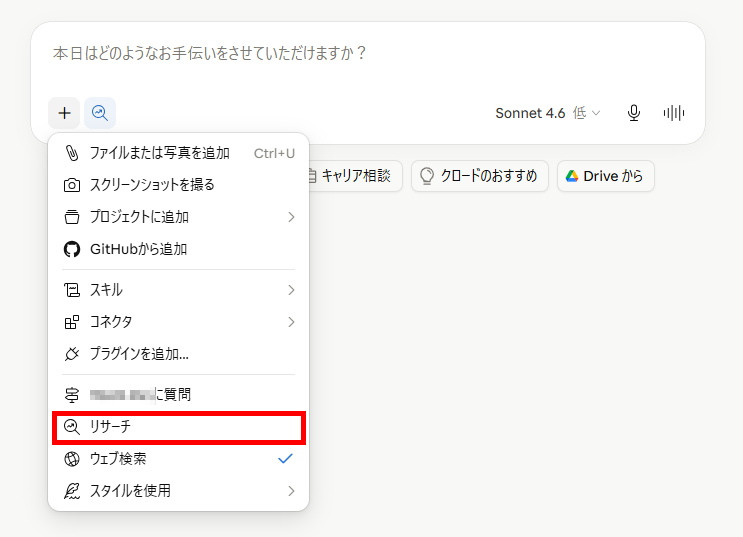Choose スクリーンショットを撮る from the menu

(x=179, y=185)
